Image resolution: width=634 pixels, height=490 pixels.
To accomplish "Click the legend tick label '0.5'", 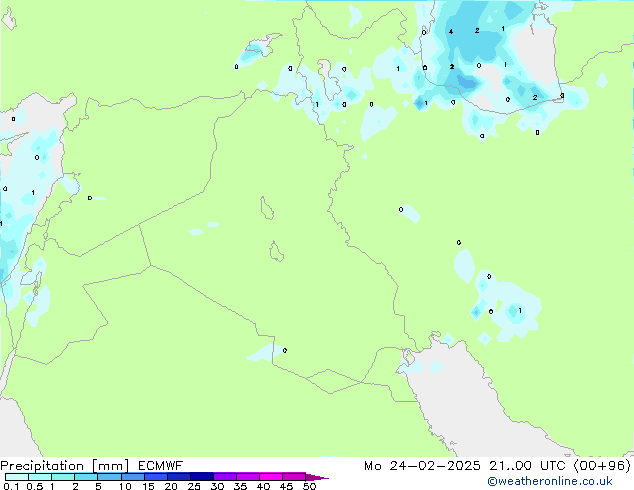I will click(x=35, y=486).
